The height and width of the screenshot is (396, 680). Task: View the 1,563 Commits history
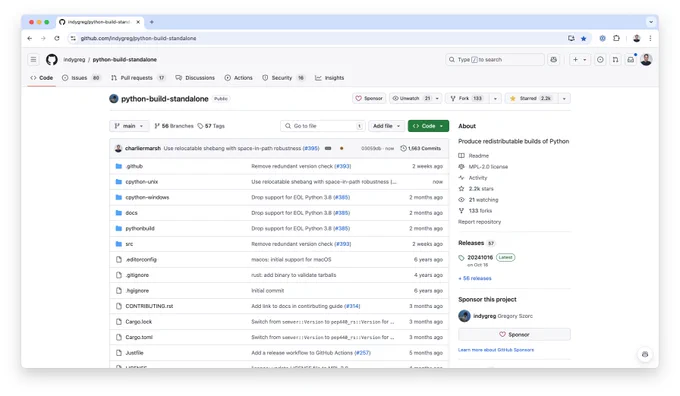[x=420, y=148]
